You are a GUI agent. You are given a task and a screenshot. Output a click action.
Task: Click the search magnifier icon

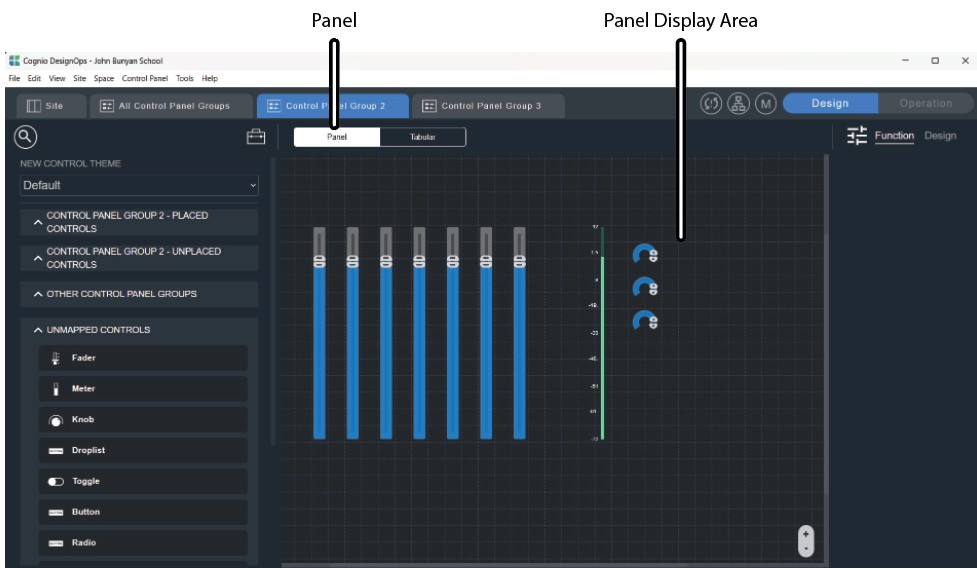click(26, 137)
